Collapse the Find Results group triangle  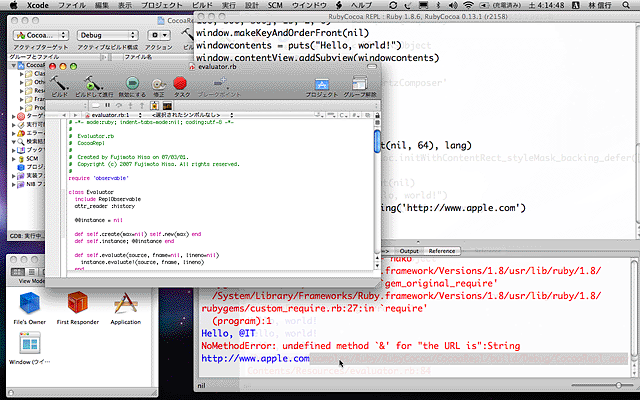click(13, 142)
